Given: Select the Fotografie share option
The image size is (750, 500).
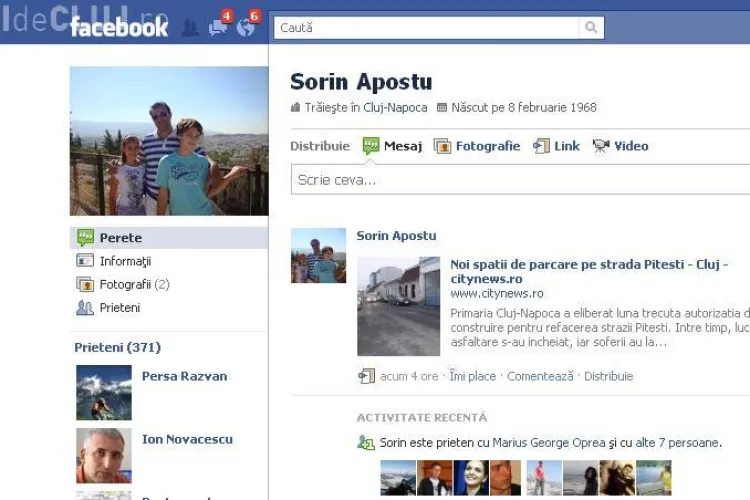Looking at the screenshot, I should 488,146.
